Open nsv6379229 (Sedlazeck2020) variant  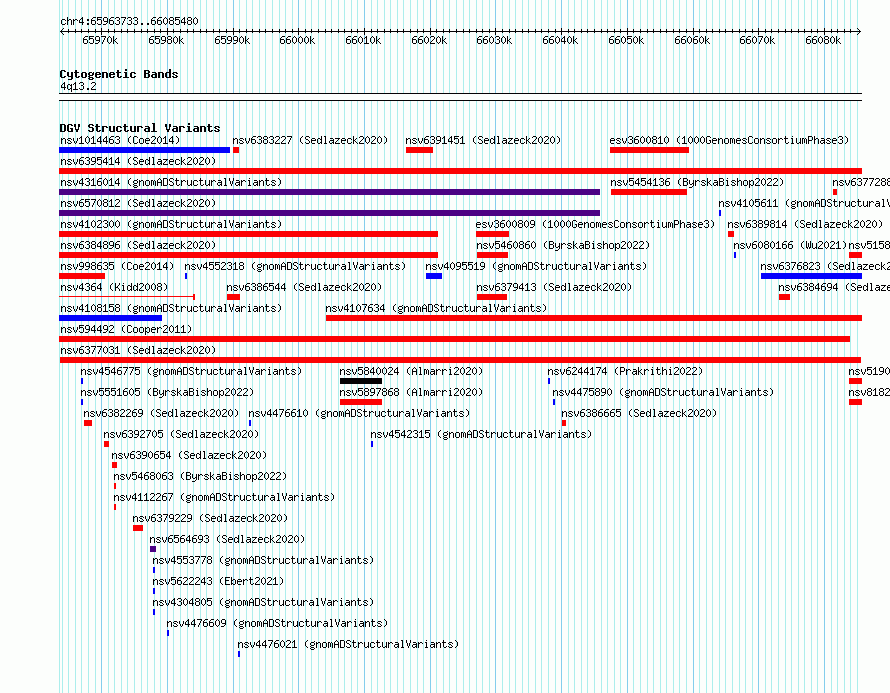click(210, 518)
